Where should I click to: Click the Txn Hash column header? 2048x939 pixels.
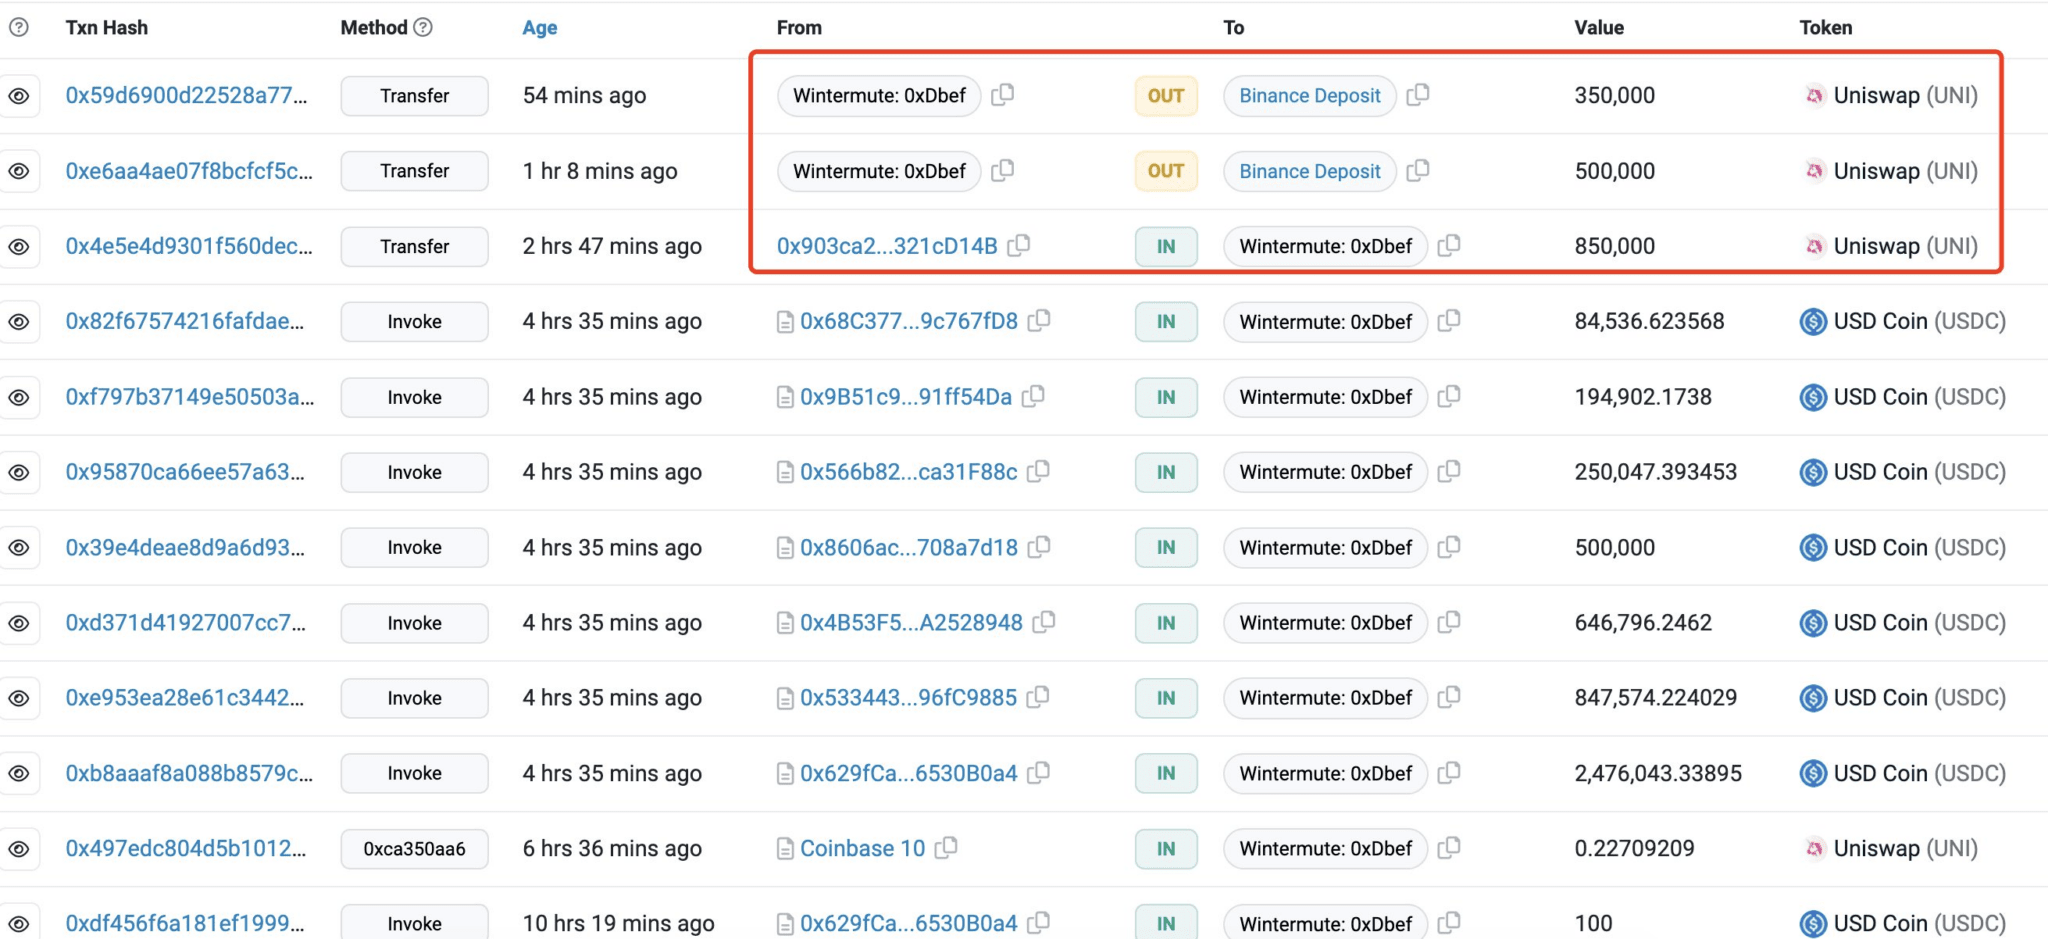pos(107,28)
